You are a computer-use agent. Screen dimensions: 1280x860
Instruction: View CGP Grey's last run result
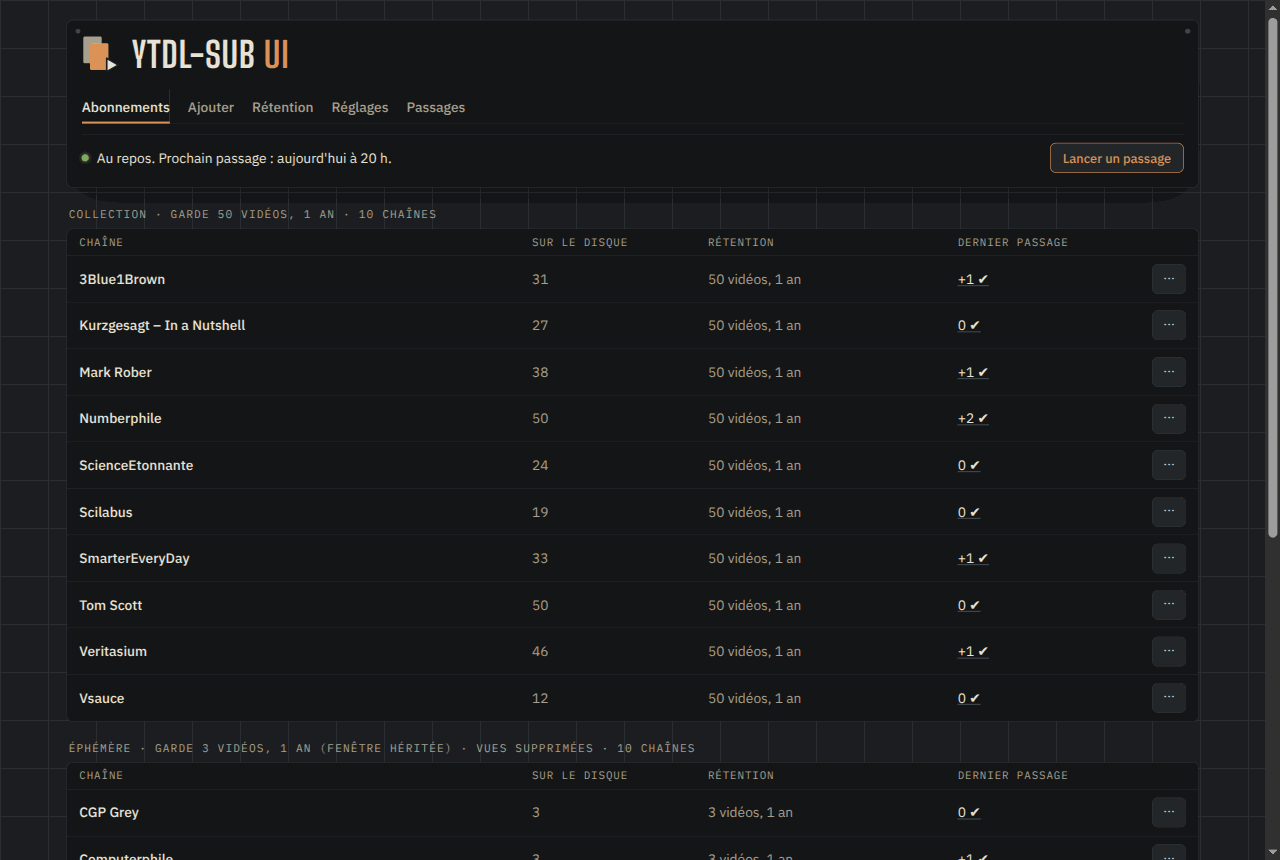pyautogui.click(x=969, y=812)
